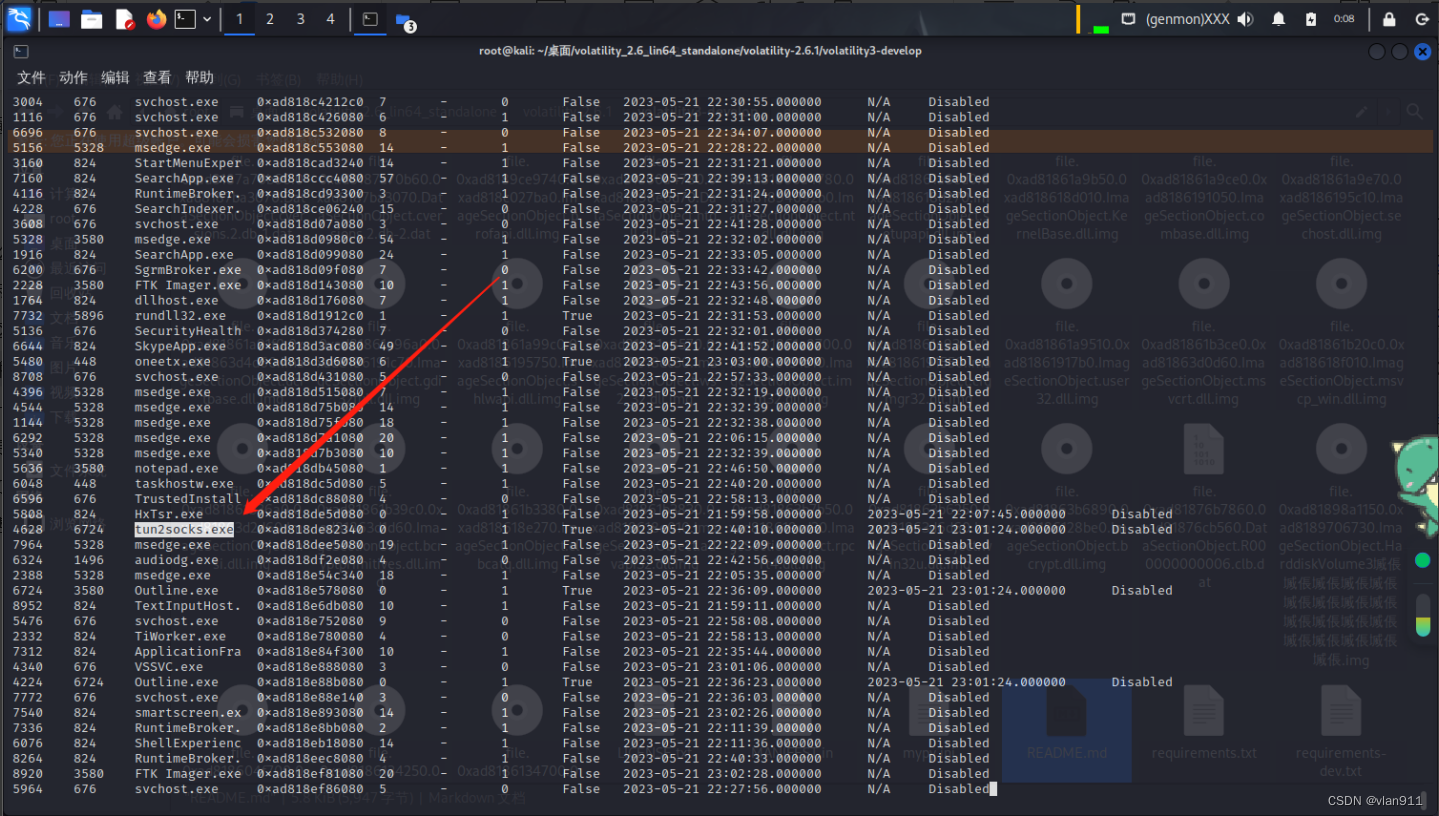The width and height of the screenshot is (1439, 816).
Task: Click the ShellExperienc process name
Action: tap(188, 743)
